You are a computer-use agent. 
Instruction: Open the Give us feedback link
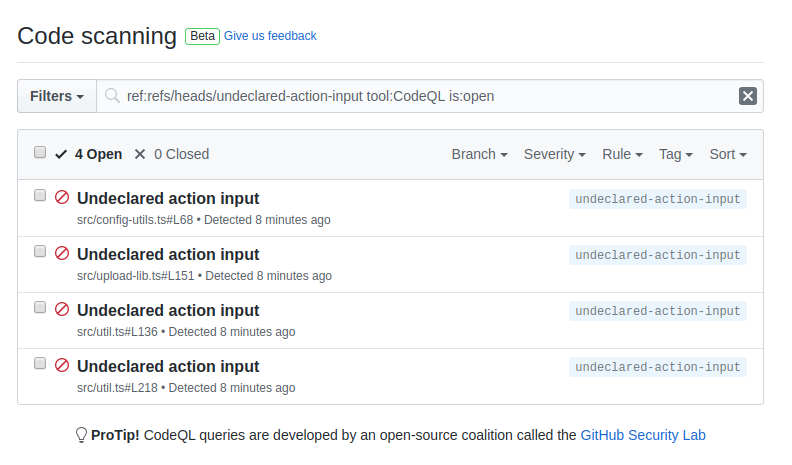pos(270,36)
